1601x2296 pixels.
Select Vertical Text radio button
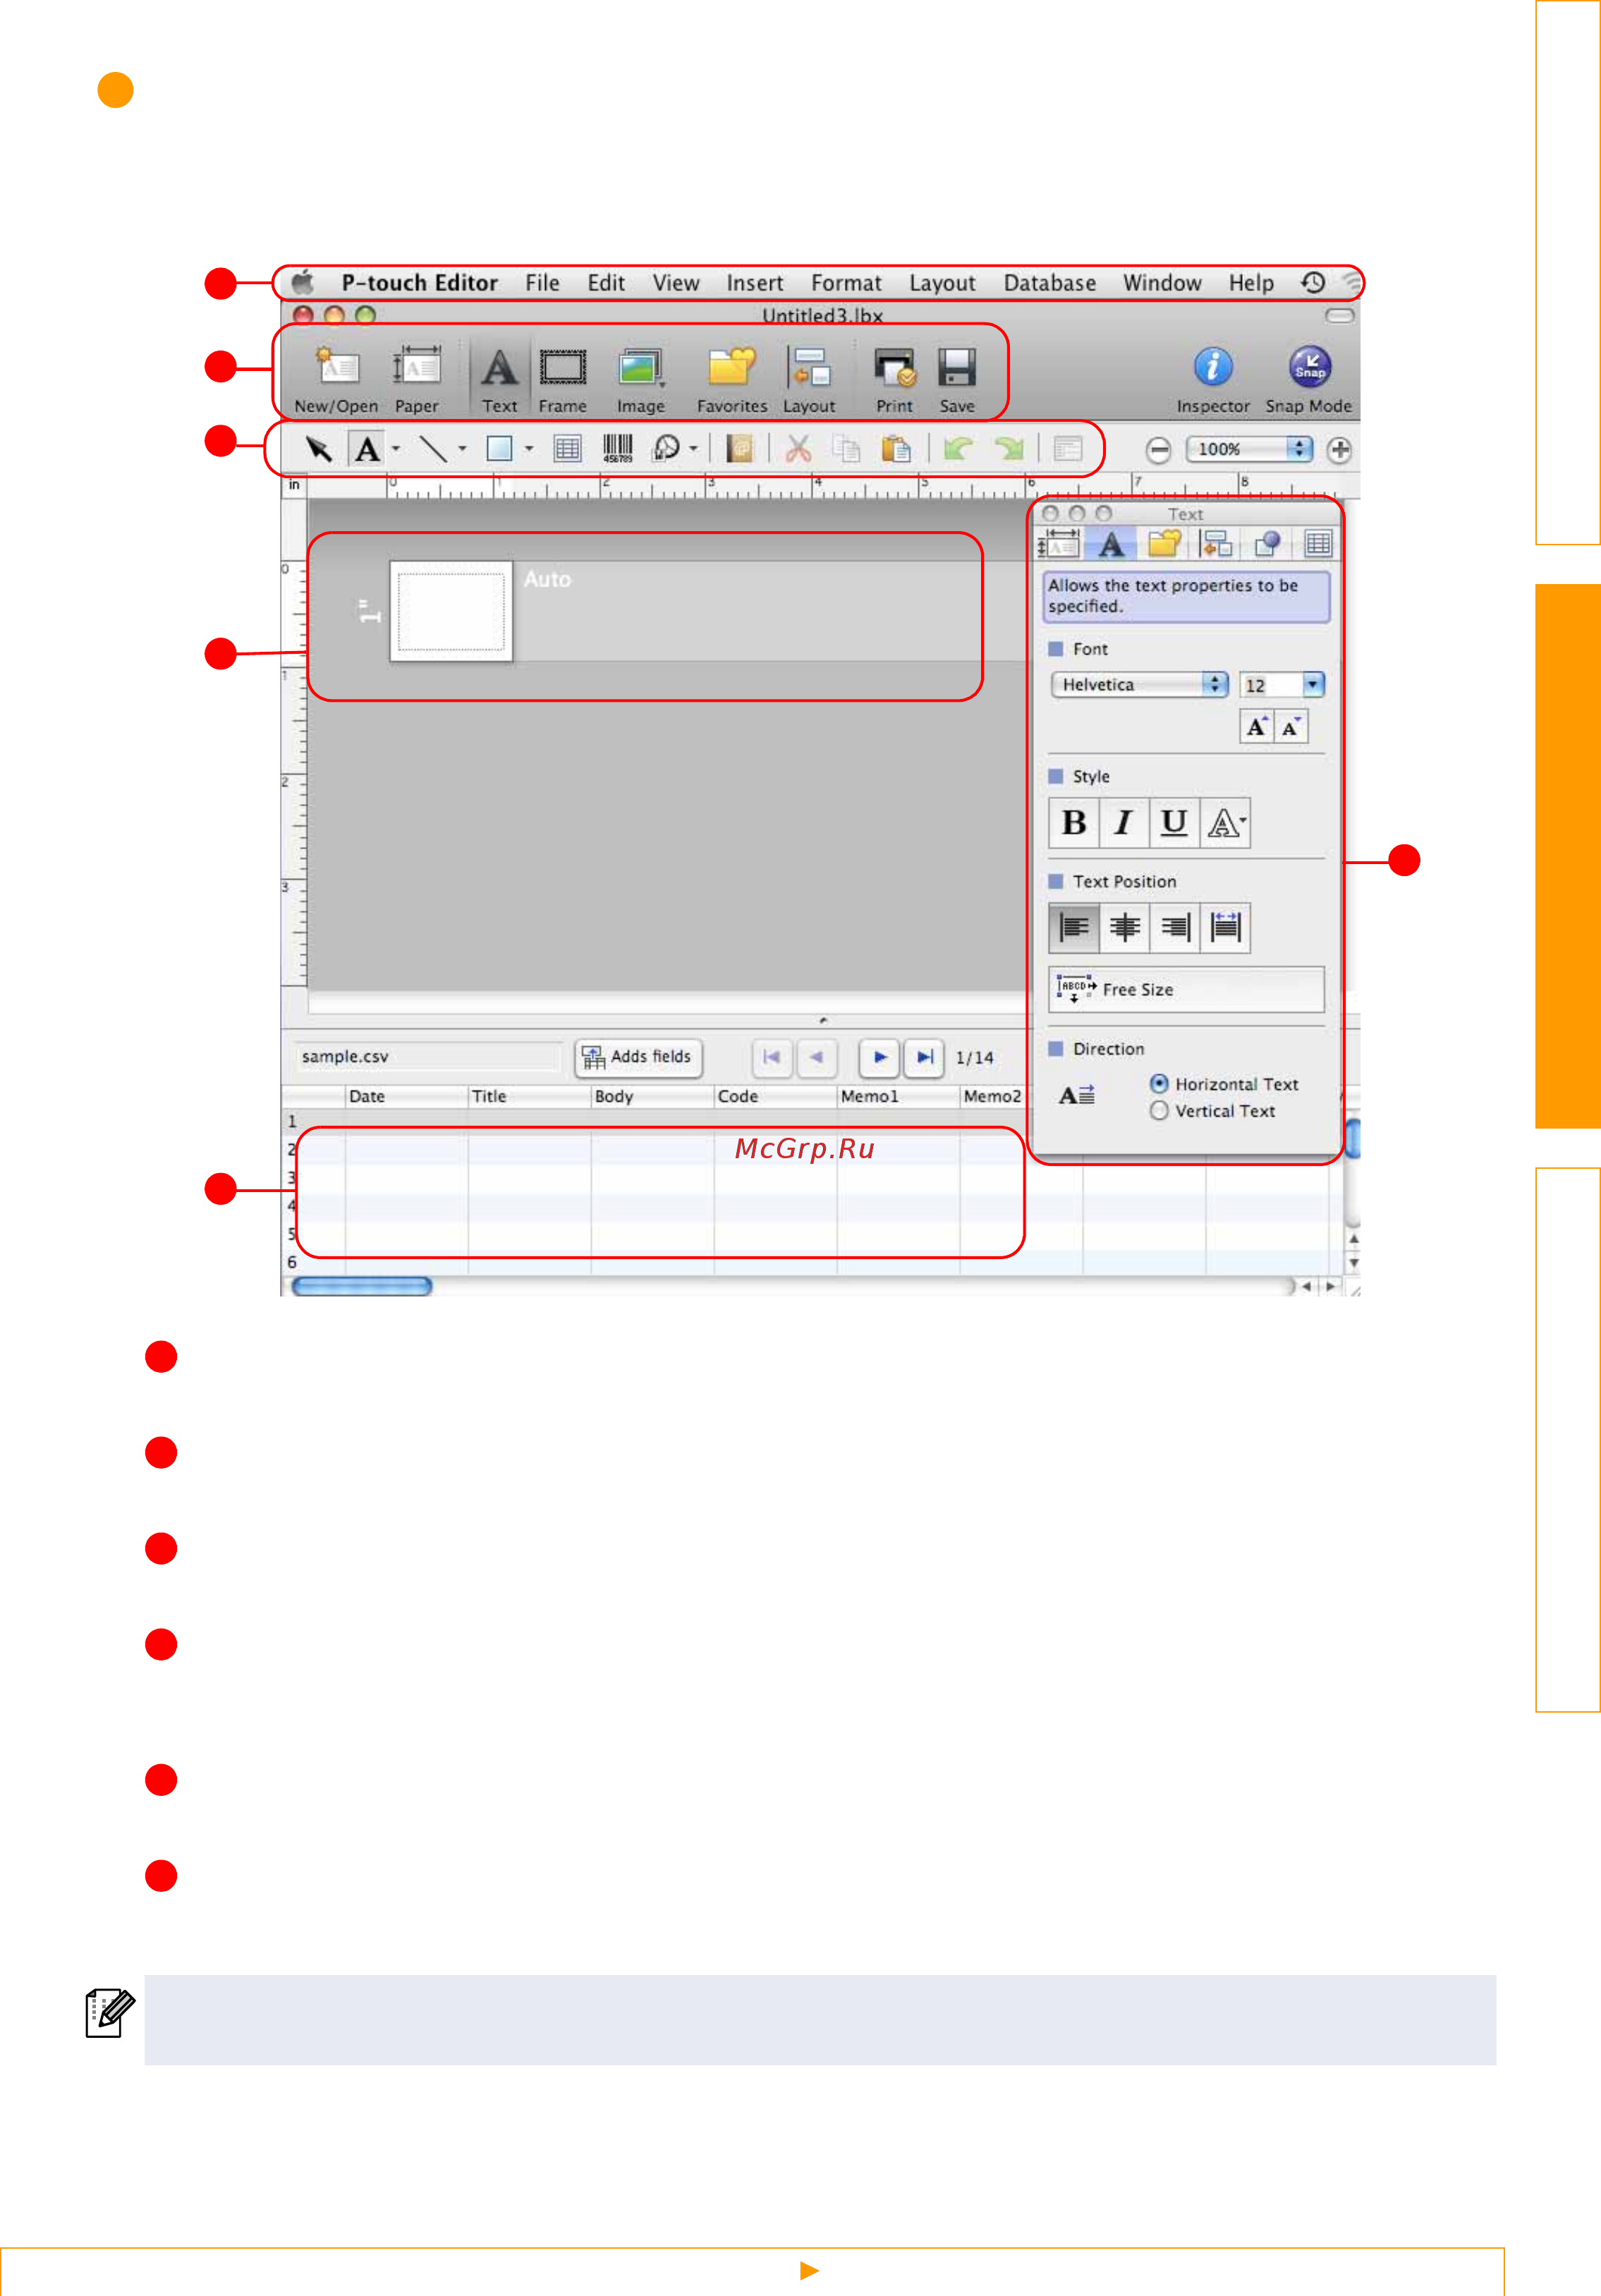tap(1159, 1111)
